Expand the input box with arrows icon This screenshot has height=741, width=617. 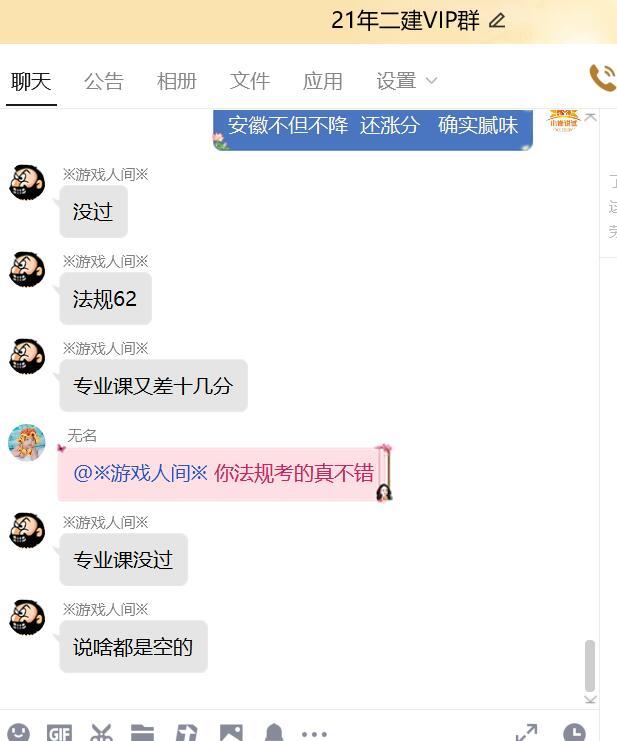(526, 733)
